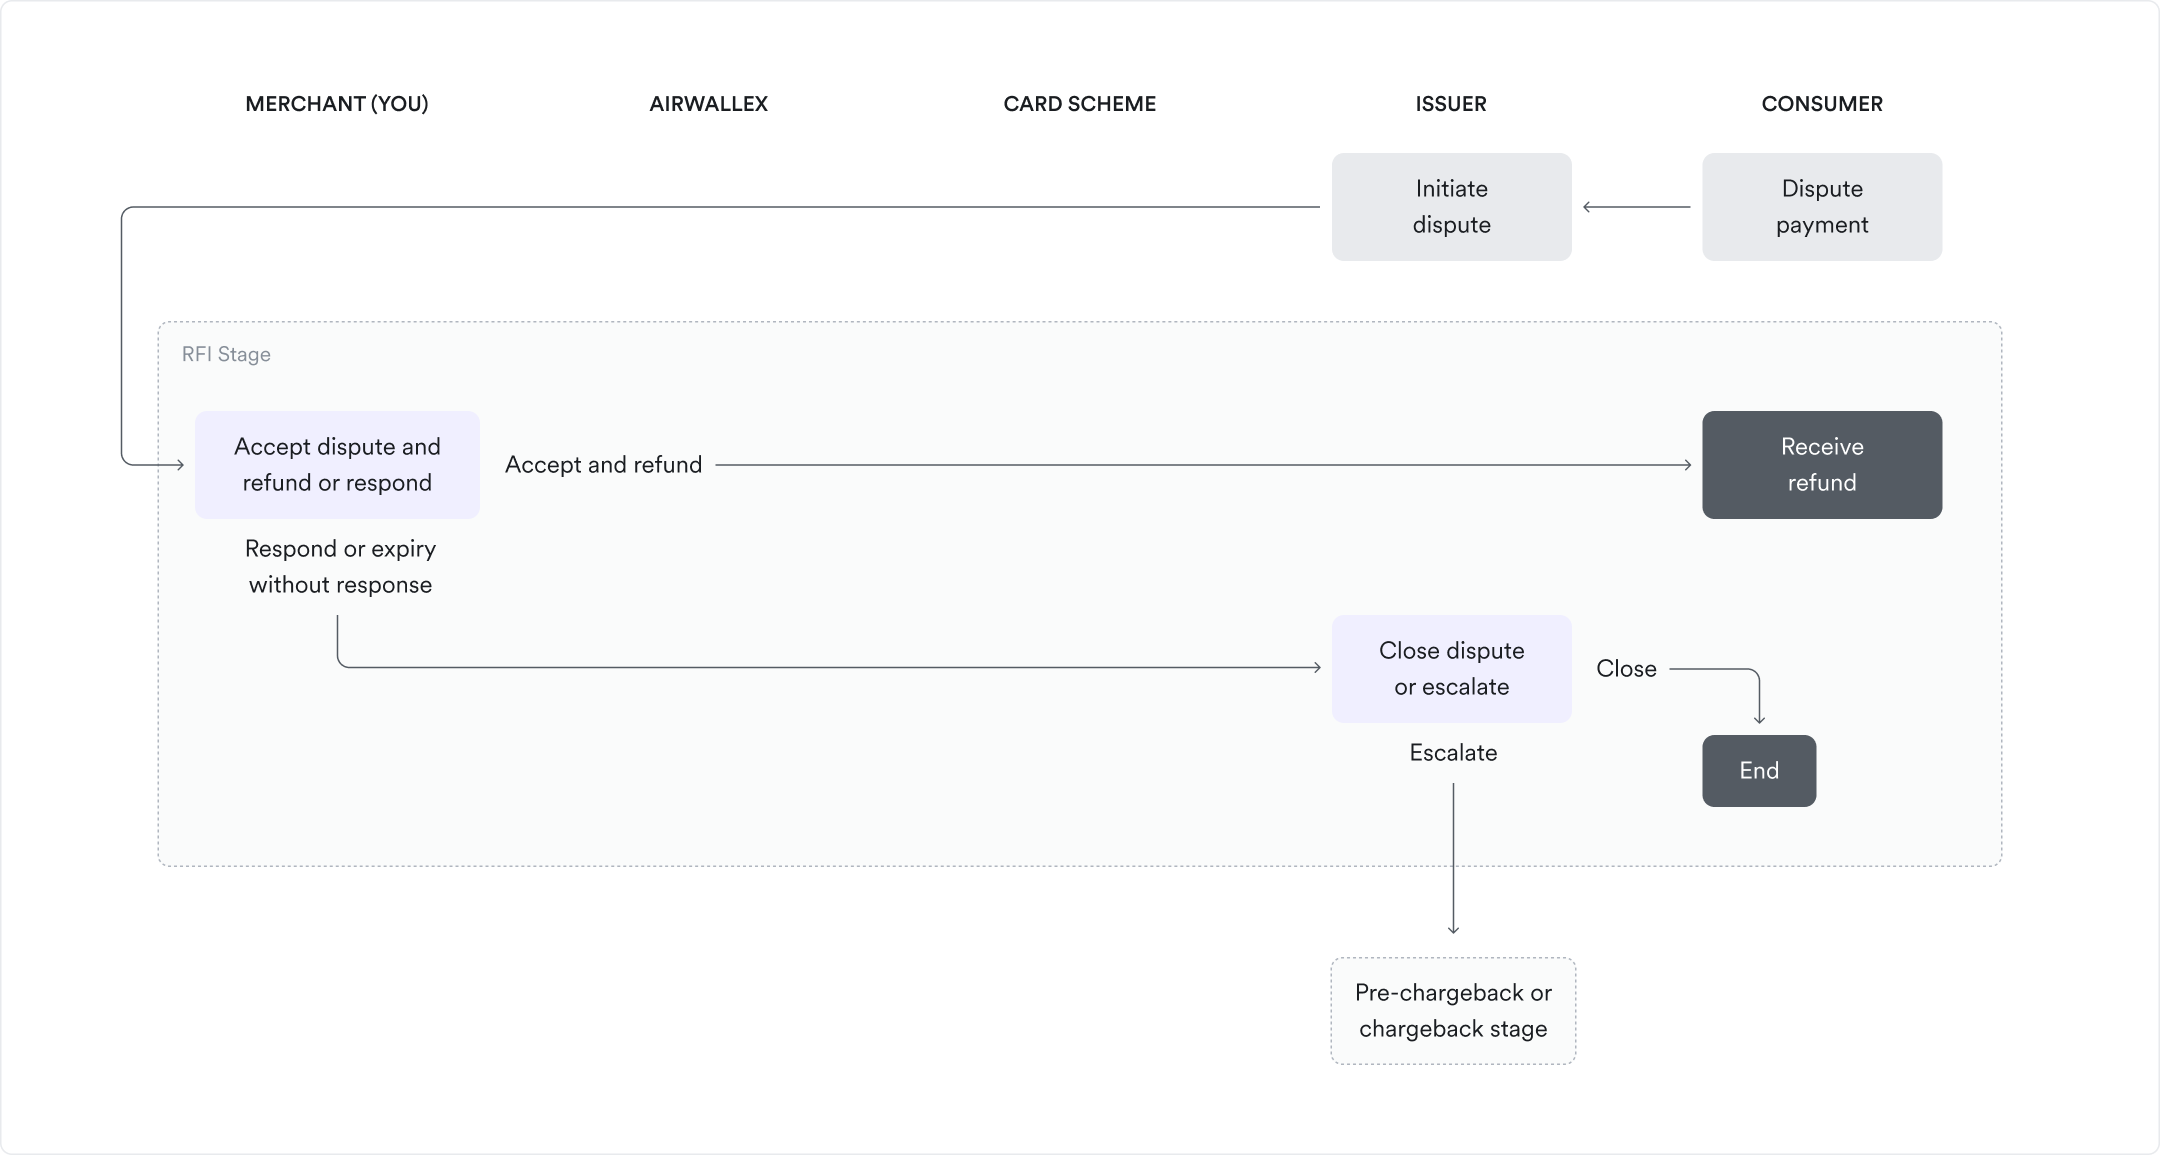Click the CARD SCHEME column header
The width and height of the screenshot is (2160, 1155).
pyautogui.click(x=1079, y=104)
